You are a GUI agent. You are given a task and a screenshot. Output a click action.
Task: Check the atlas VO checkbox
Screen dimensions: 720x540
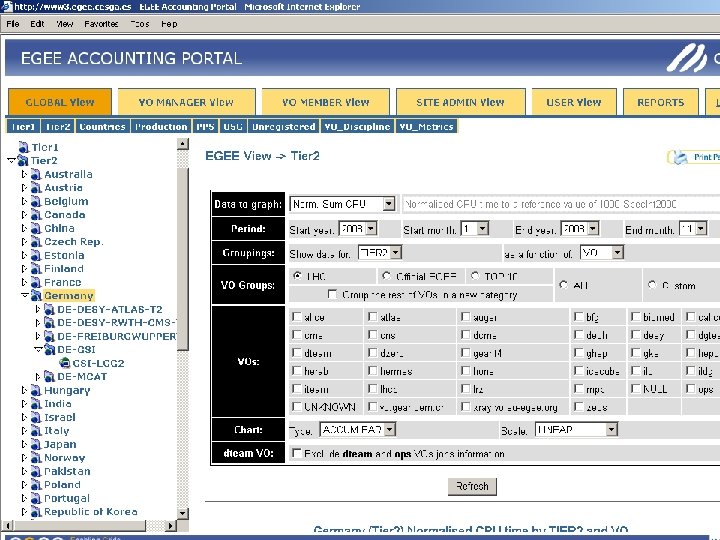[x=373, y=317]
